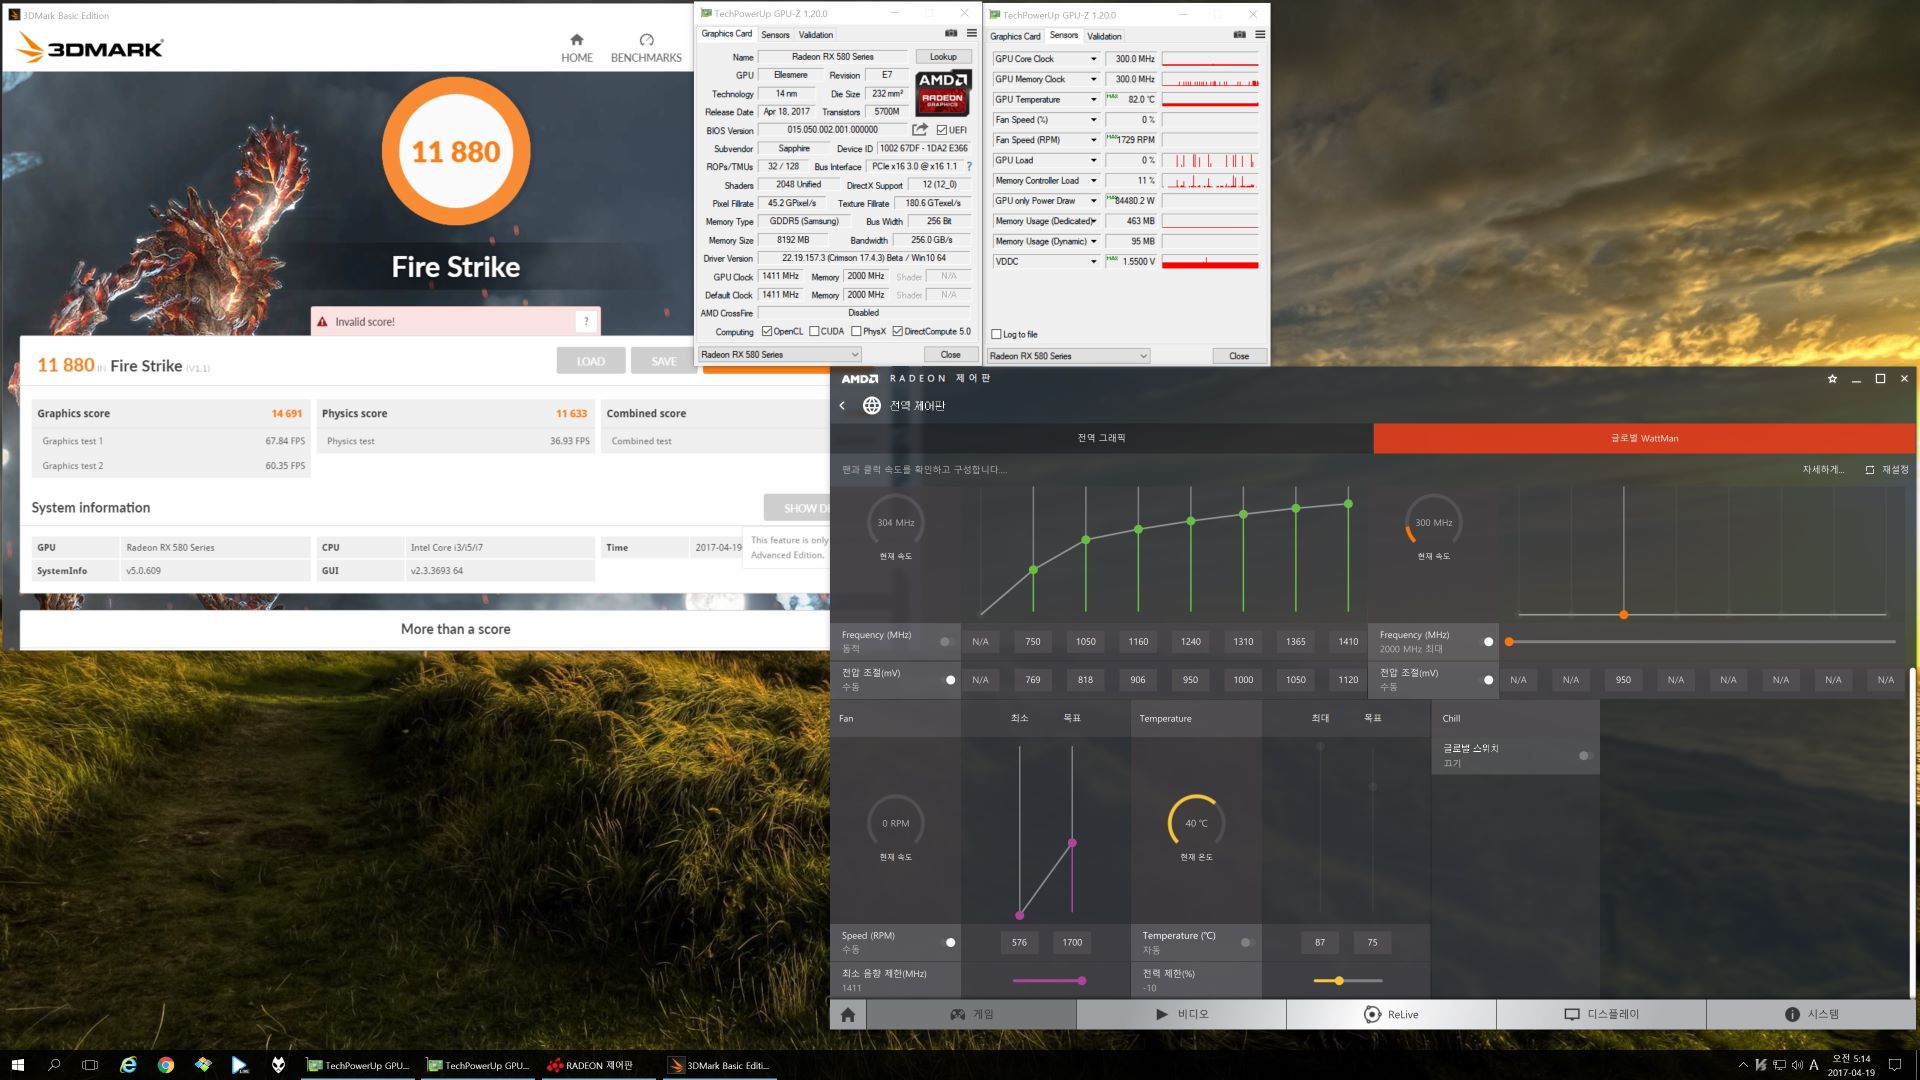The height and width of the screenshot is (1080, 1920).
Task: Open Task View on taskbar
Action: click(90, 1065)
